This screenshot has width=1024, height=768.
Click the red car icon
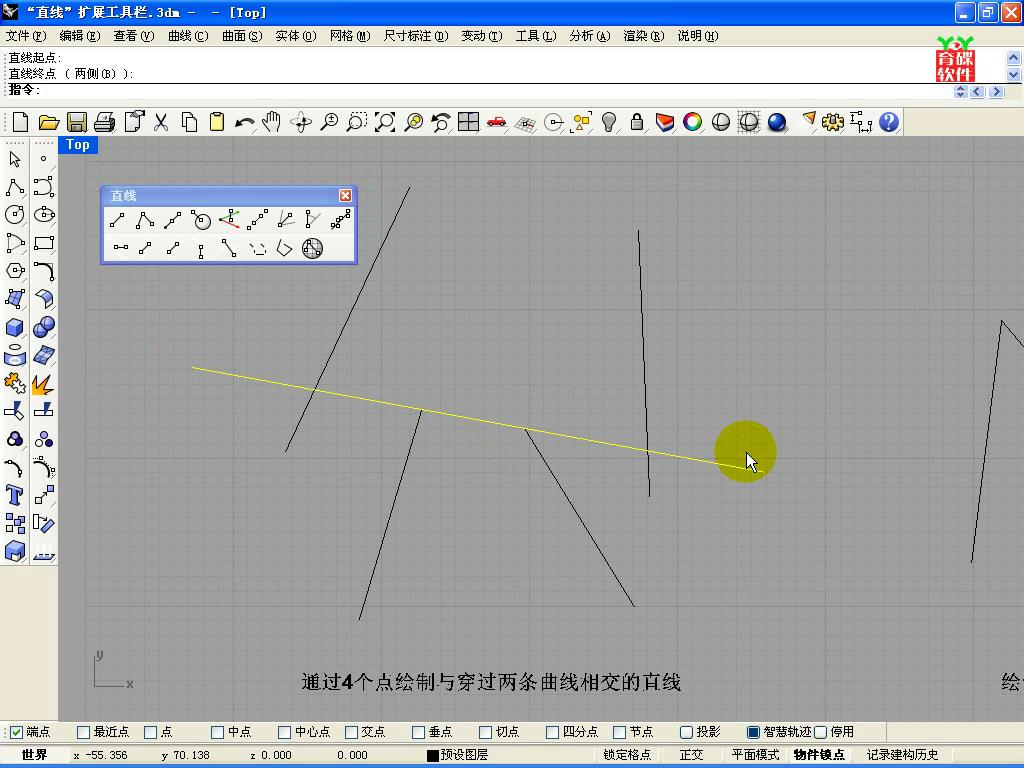(x=496, y=122)
